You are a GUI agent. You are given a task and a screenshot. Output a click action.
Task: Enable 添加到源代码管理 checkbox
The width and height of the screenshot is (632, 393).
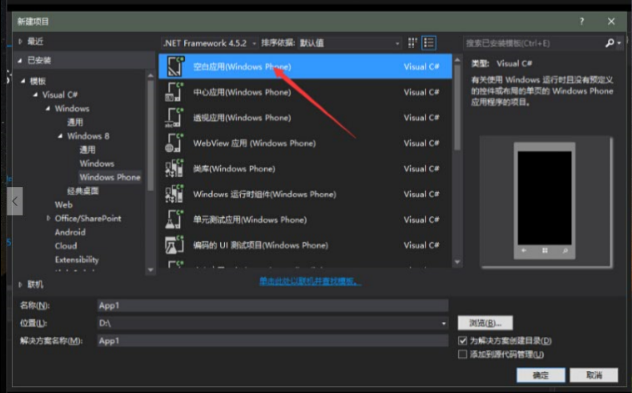463,354
